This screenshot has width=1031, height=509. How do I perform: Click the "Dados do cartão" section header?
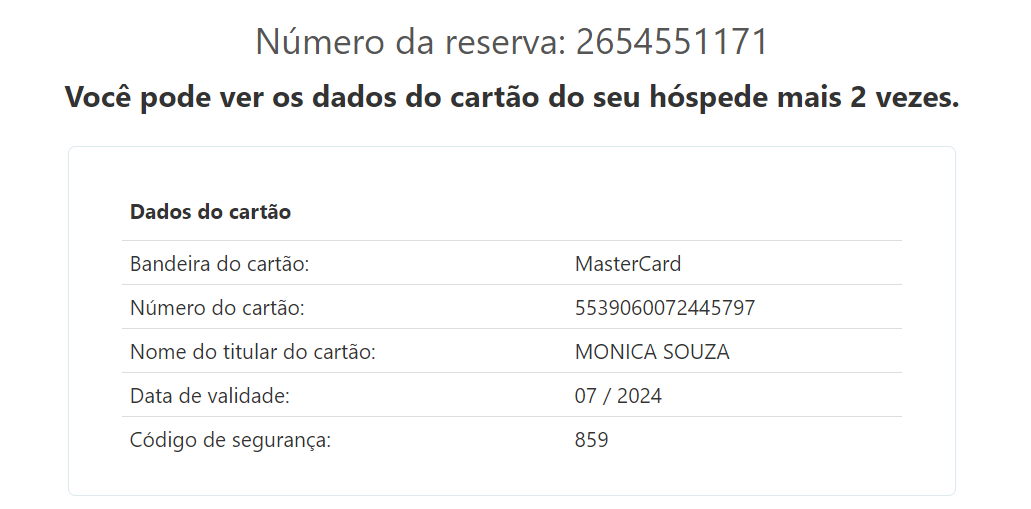[210, 212]
